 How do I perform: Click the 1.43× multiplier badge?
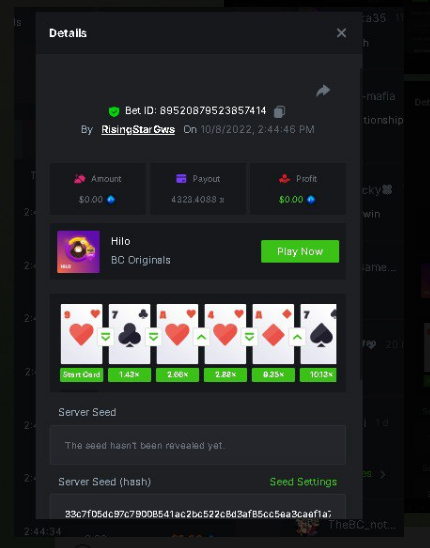[129, 375]
